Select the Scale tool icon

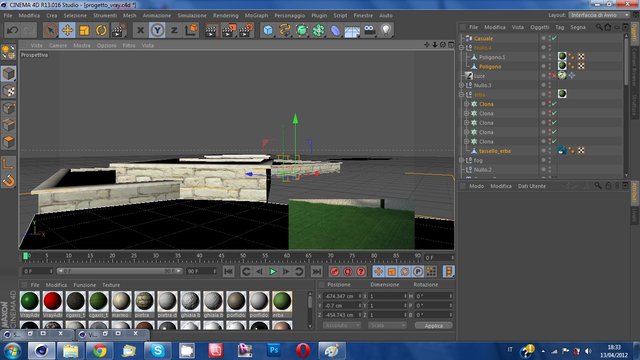(x=84, y=30)
